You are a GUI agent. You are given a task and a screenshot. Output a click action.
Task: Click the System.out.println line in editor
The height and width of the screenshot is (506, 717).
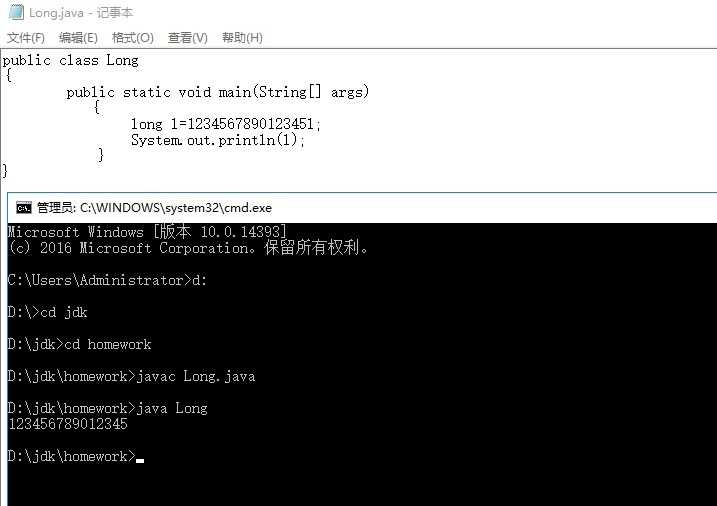click(x=218, y=140)
